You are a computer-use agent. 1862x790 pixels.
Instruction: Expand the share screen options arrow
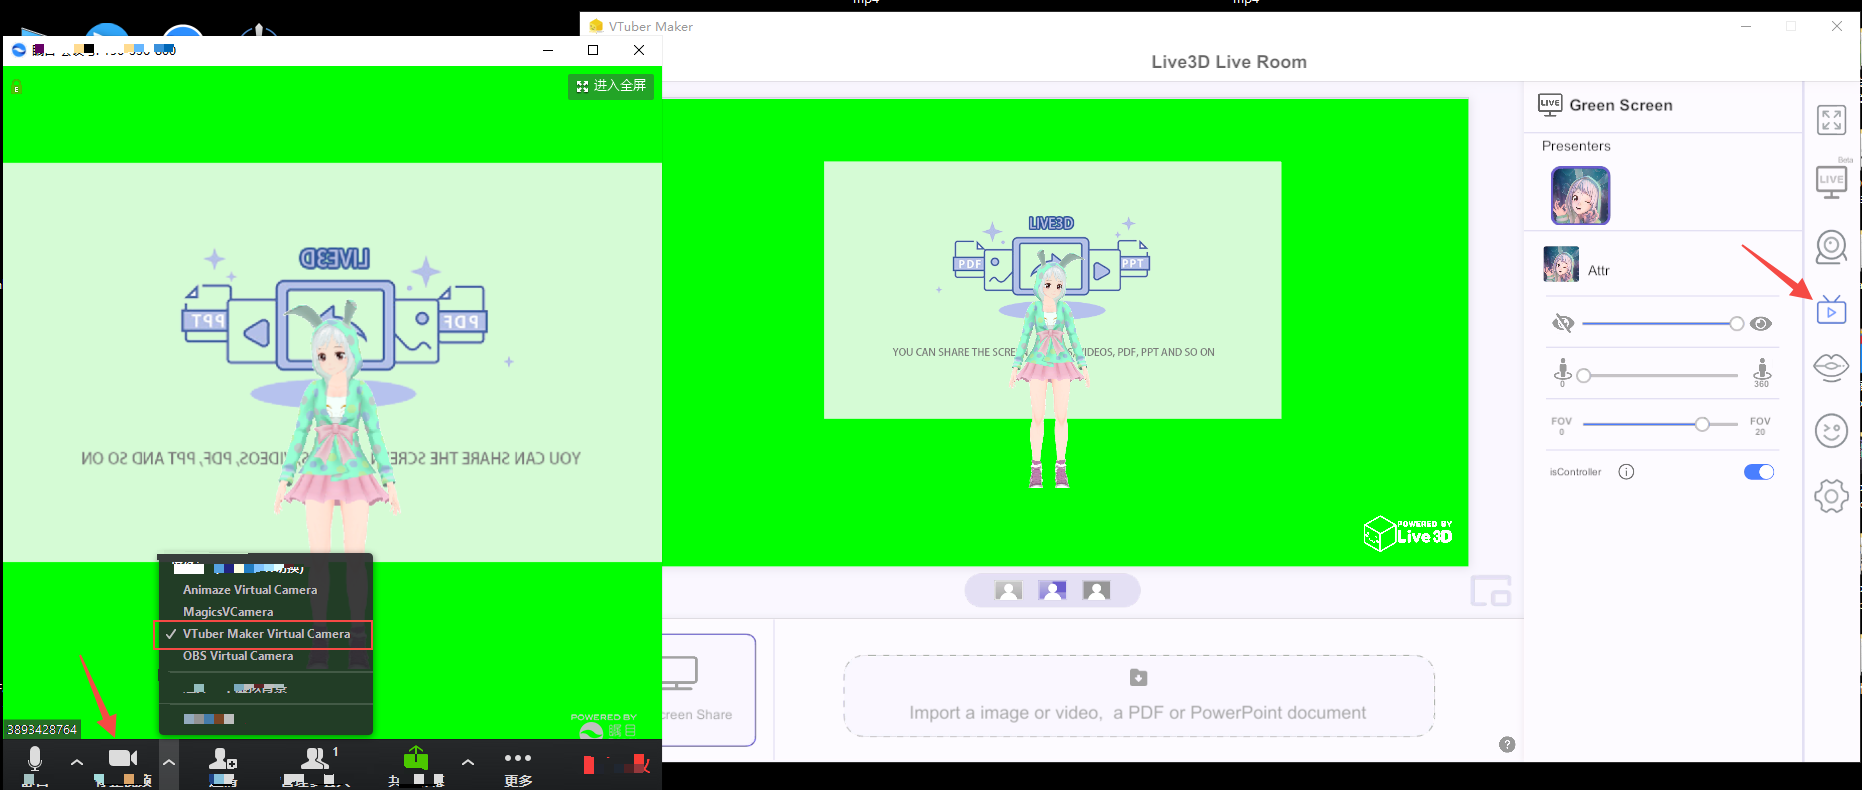coord(467,762)
